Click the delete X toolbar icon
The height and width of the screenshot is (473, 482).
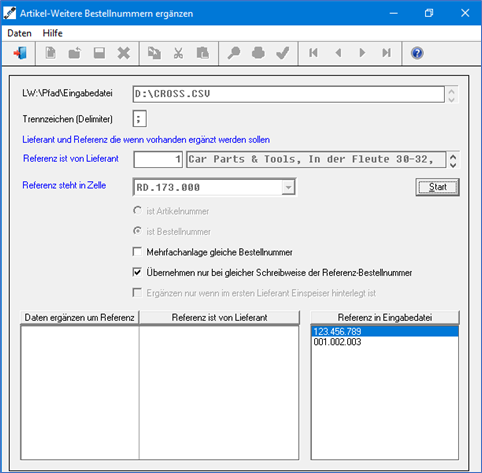pos(124,53)
